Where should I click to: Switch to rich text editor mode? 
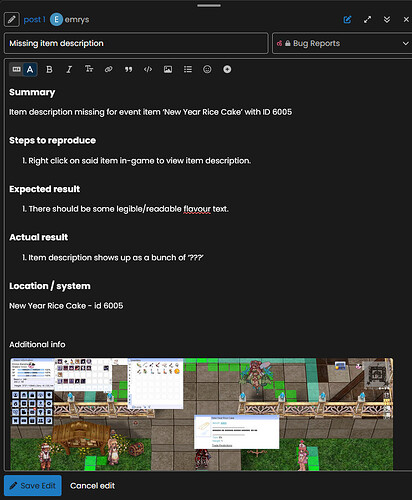[x=30, y=69]
